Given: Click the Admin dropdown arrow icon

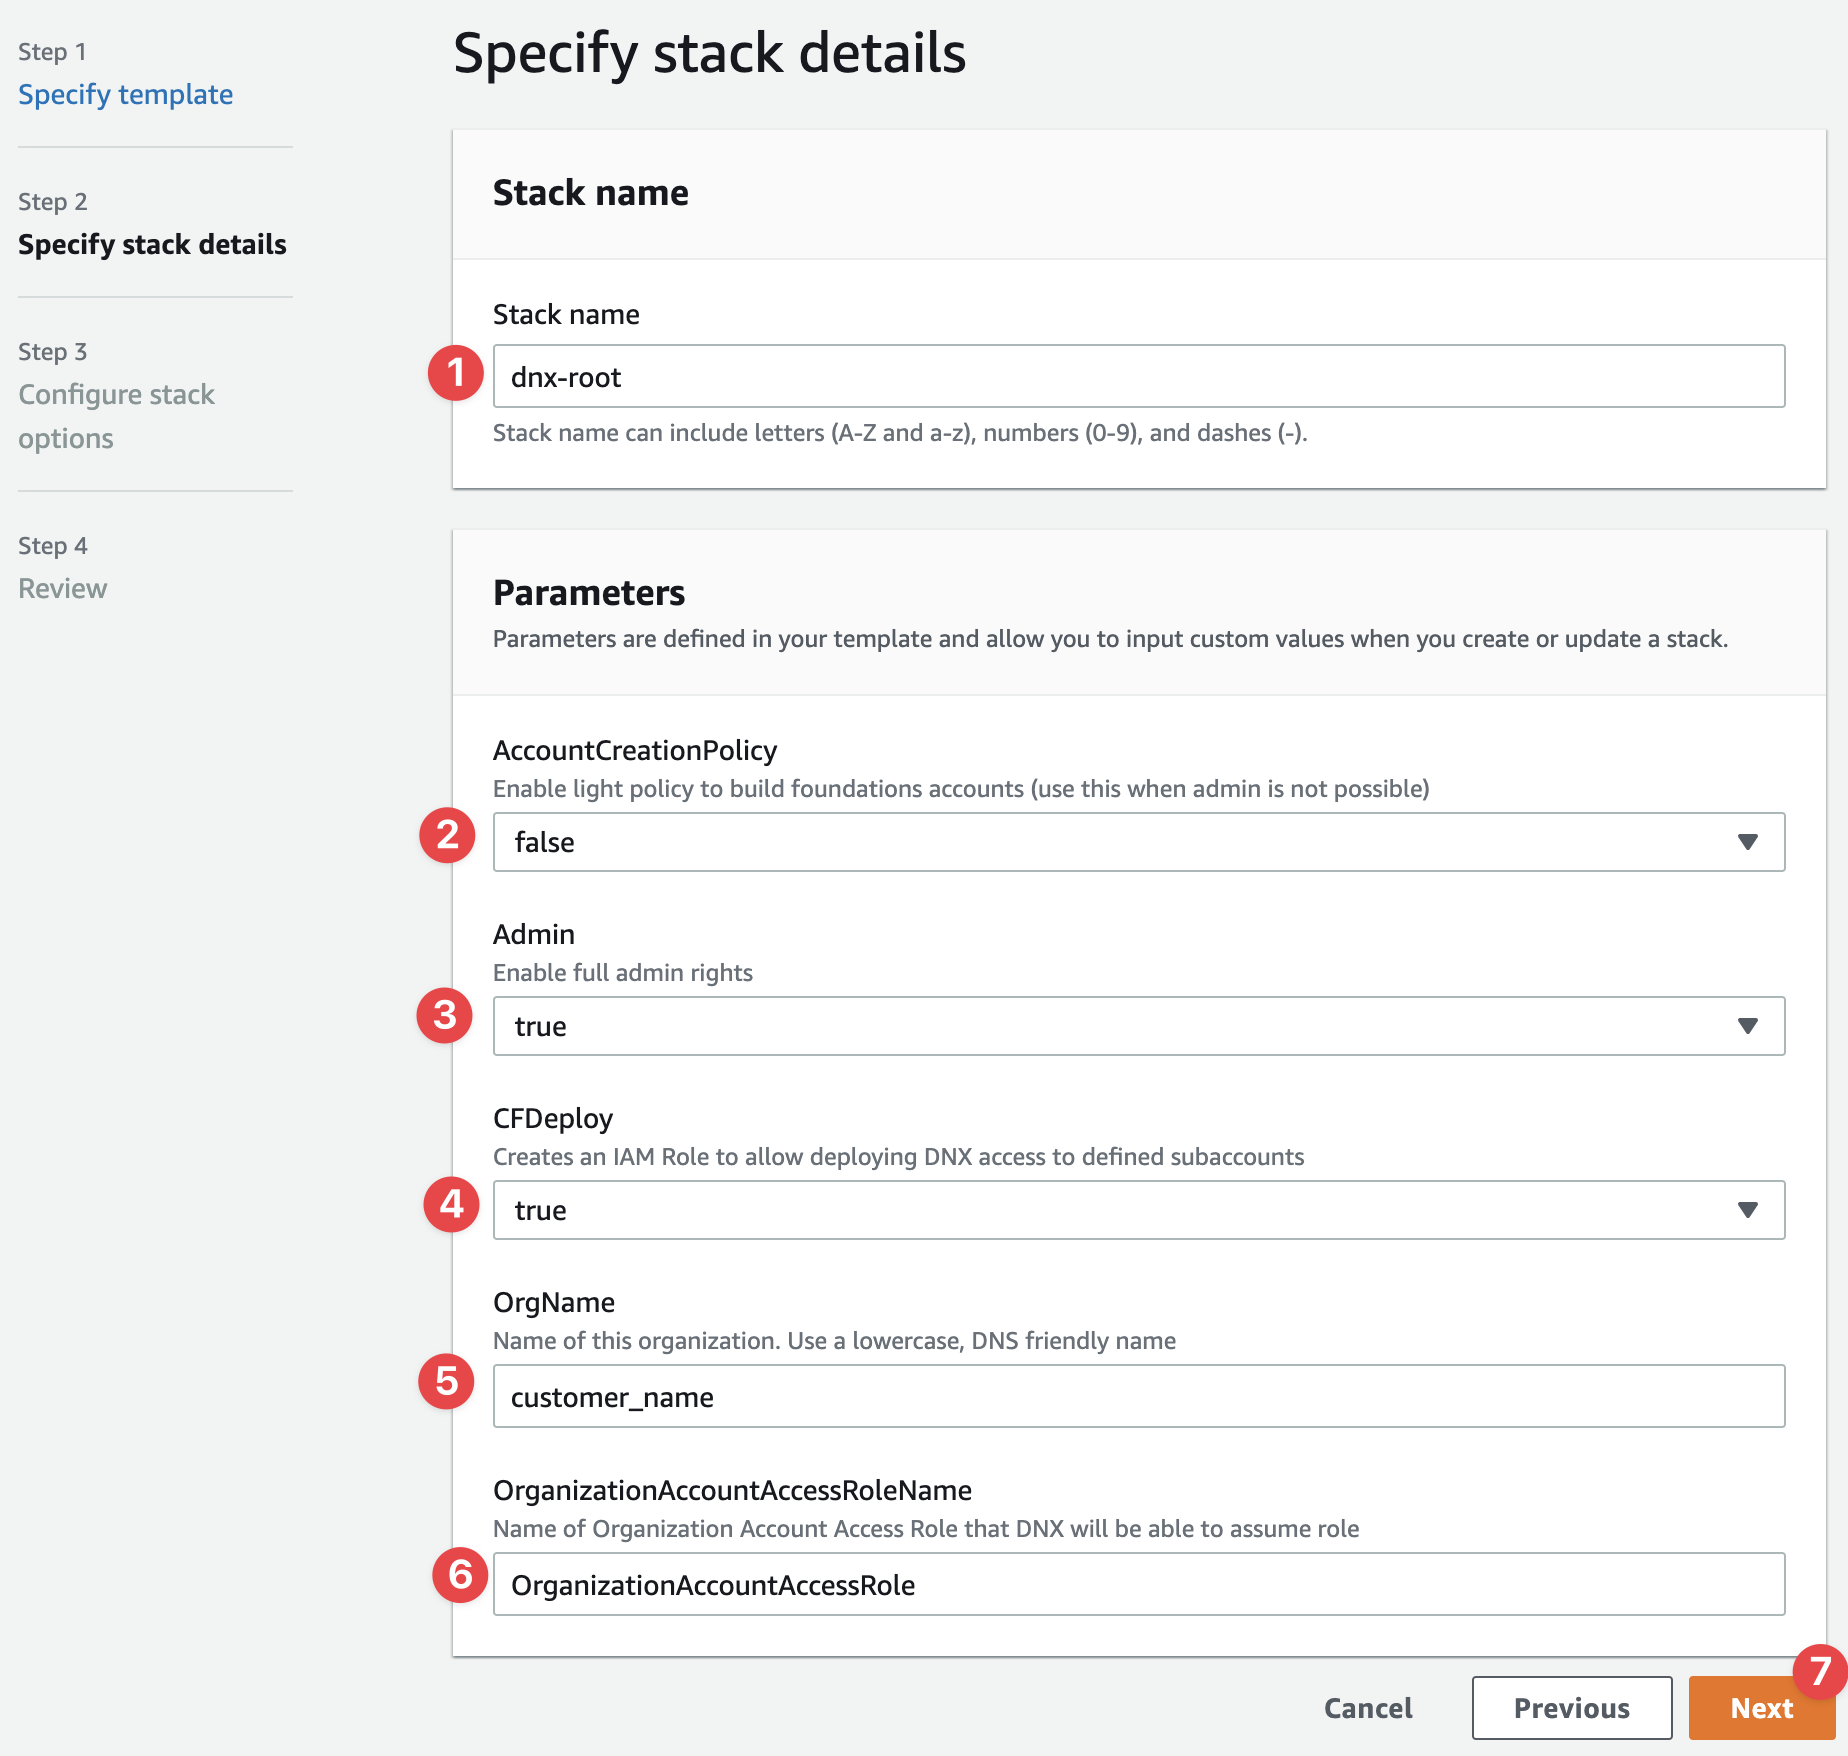Looking at the screenshot, I should [1748, 1026].
